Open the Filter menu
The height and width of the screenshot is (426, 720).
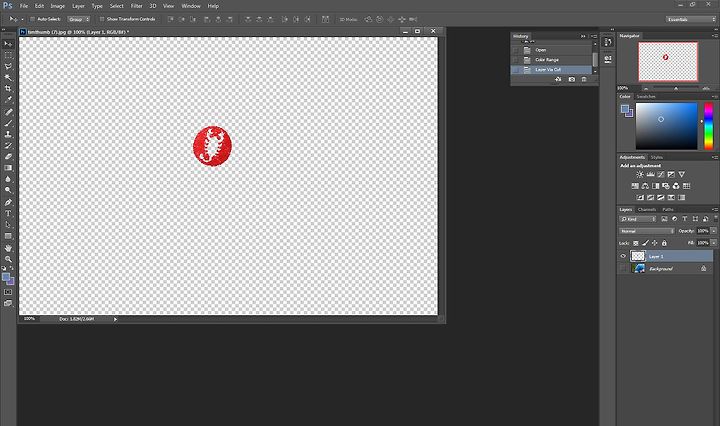(x=136, y=6)
